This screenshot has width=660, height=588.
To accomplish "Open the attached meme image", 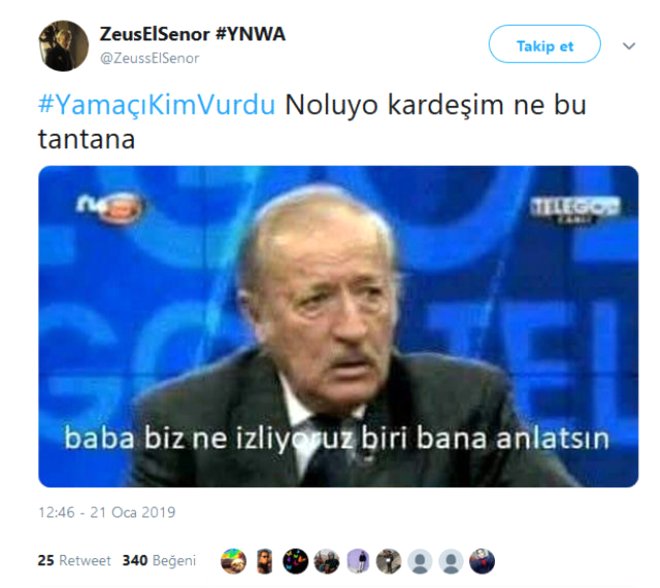I will 338,327.
